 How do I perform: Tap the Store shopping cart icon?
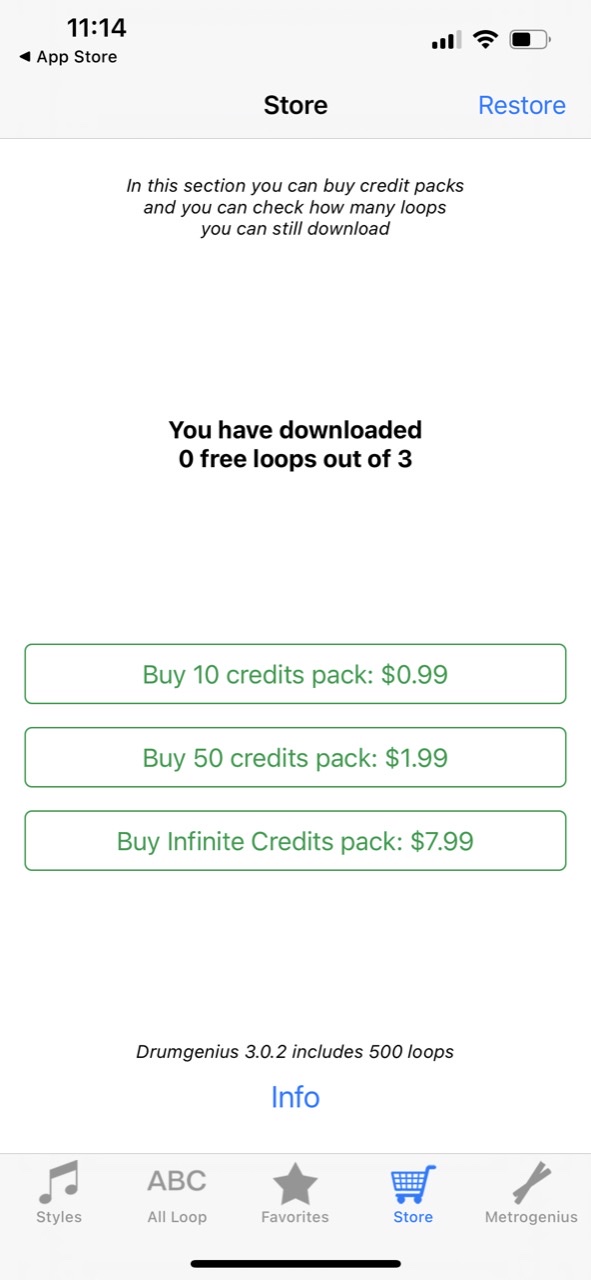pyautogui.click(x=413, y=1183)
